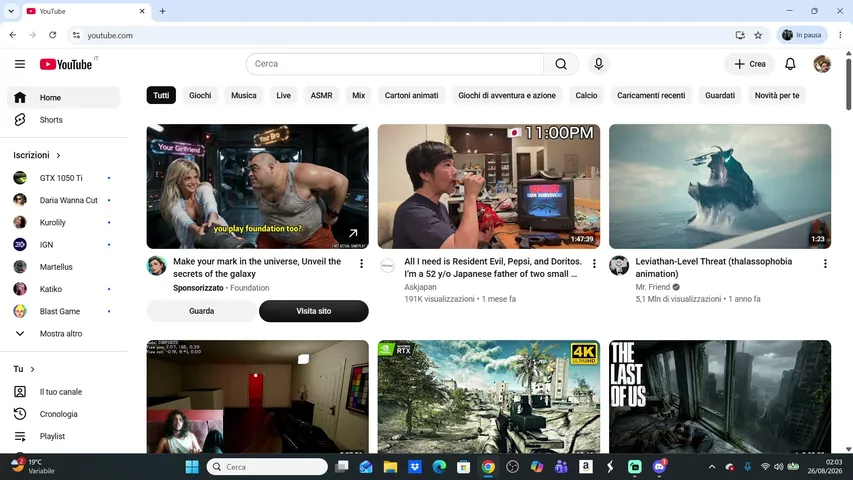Open the account avatar menu
Viewport: 853px width, 480px height.
point(822,64)
